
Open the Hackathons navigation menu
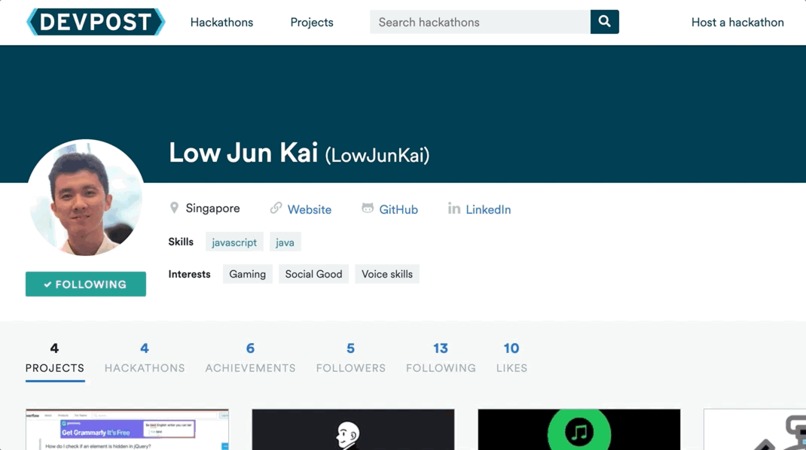222,22
